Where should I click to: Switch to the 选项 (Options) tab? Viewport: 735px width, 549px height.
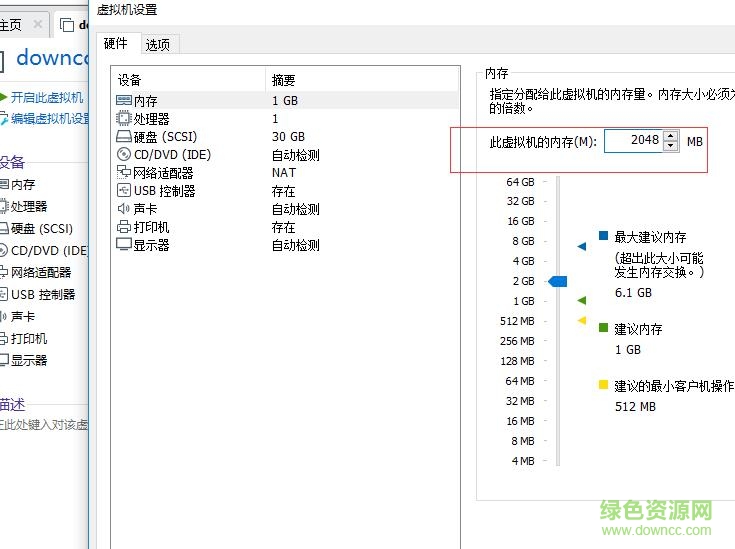(x=157, y=44)
